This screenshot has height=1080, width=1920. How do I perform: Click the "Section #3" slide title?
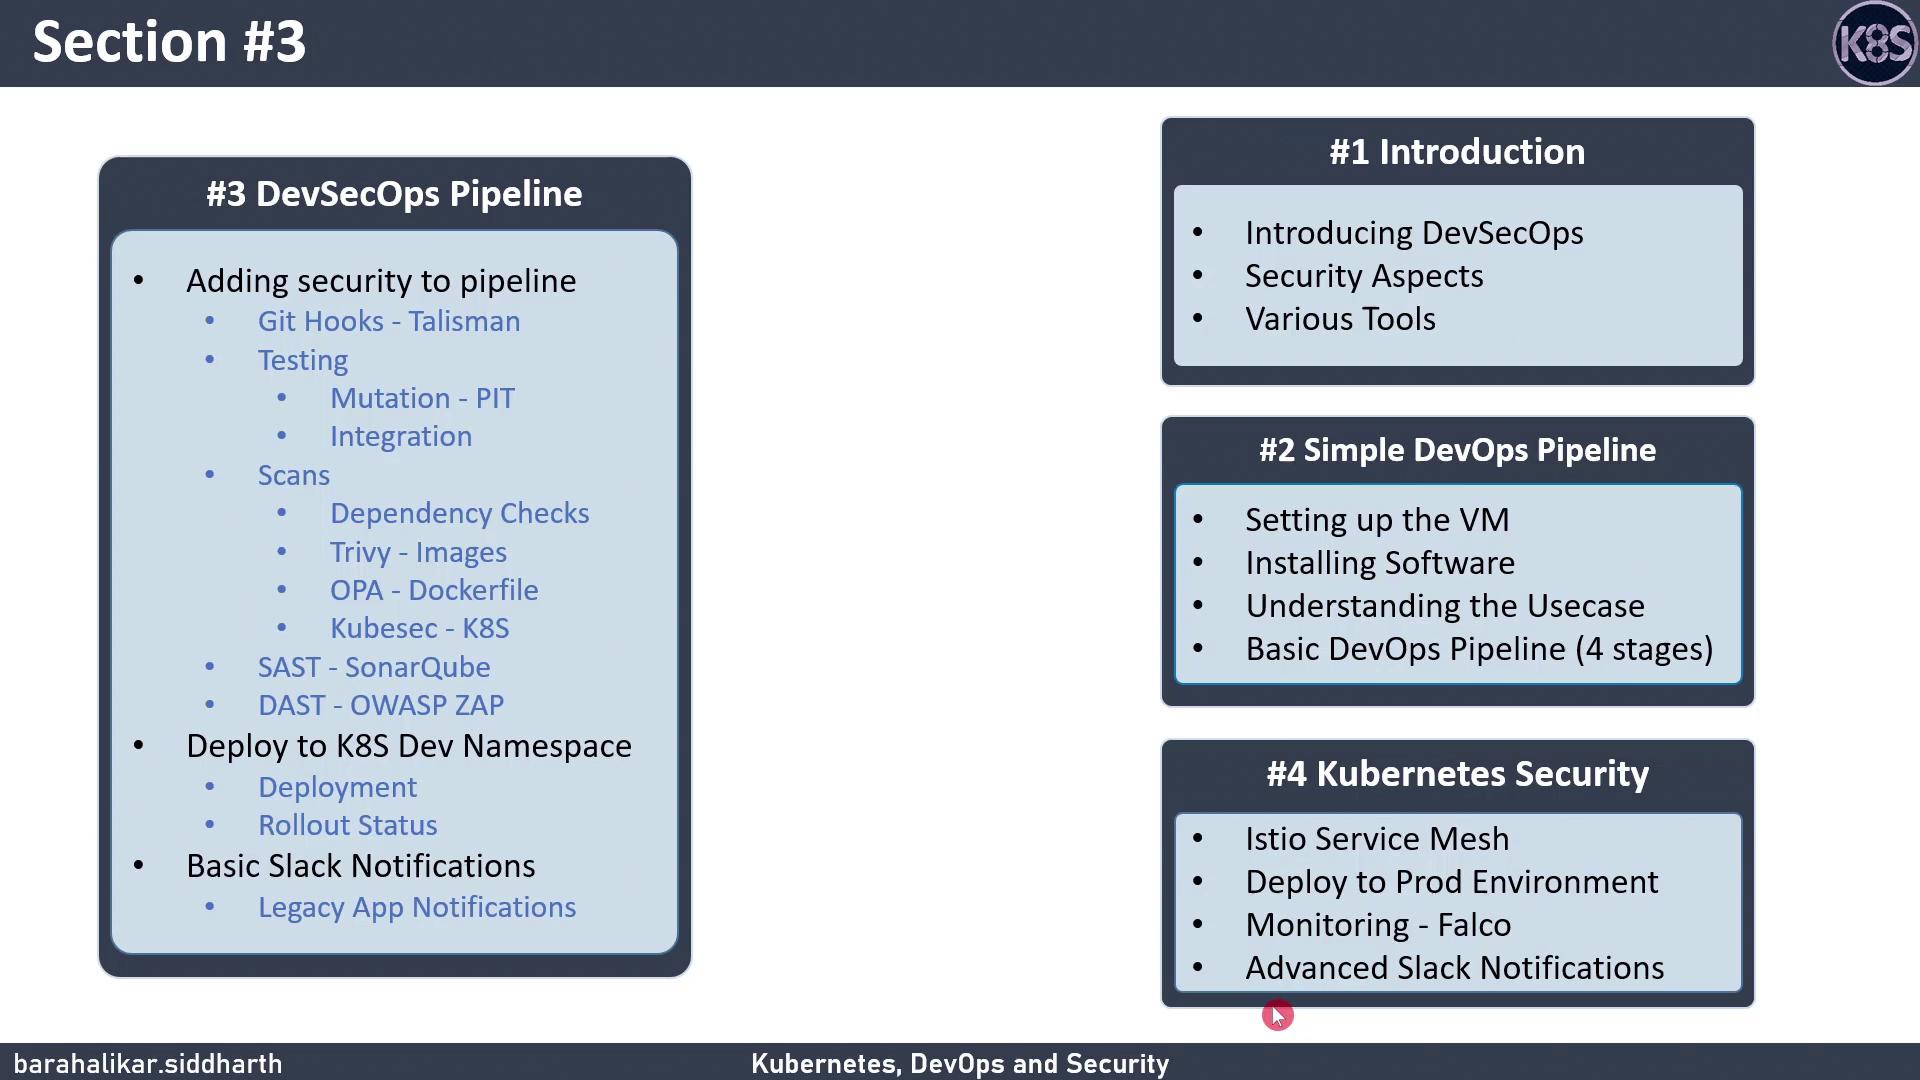(169, 42)
